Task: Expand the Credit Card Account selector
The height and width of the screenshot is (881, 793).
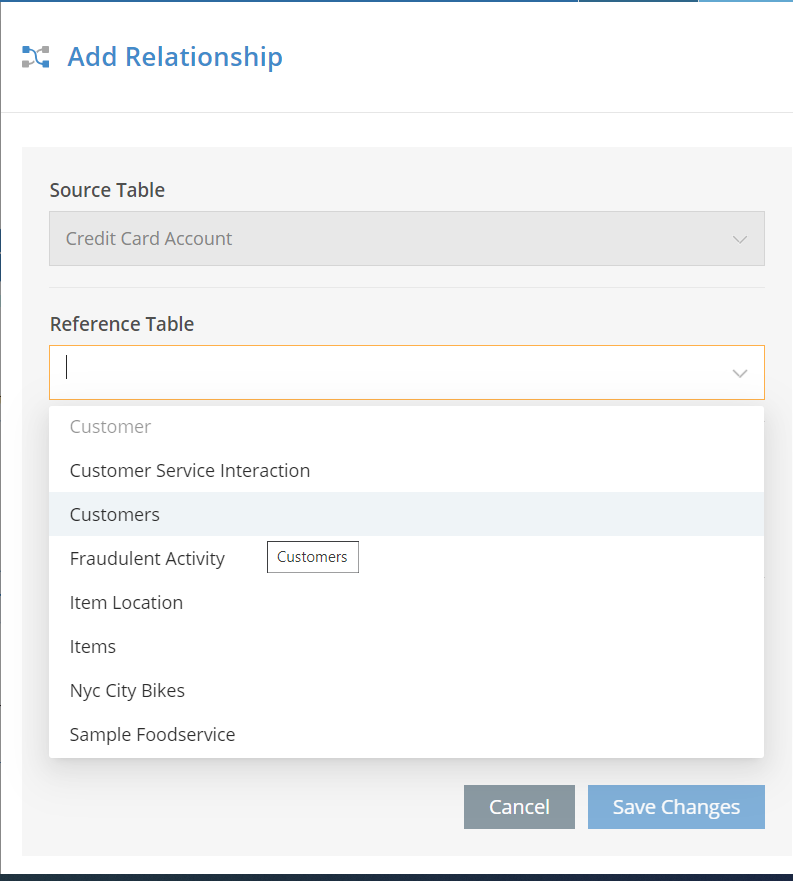Action: [x=406, y=238]
